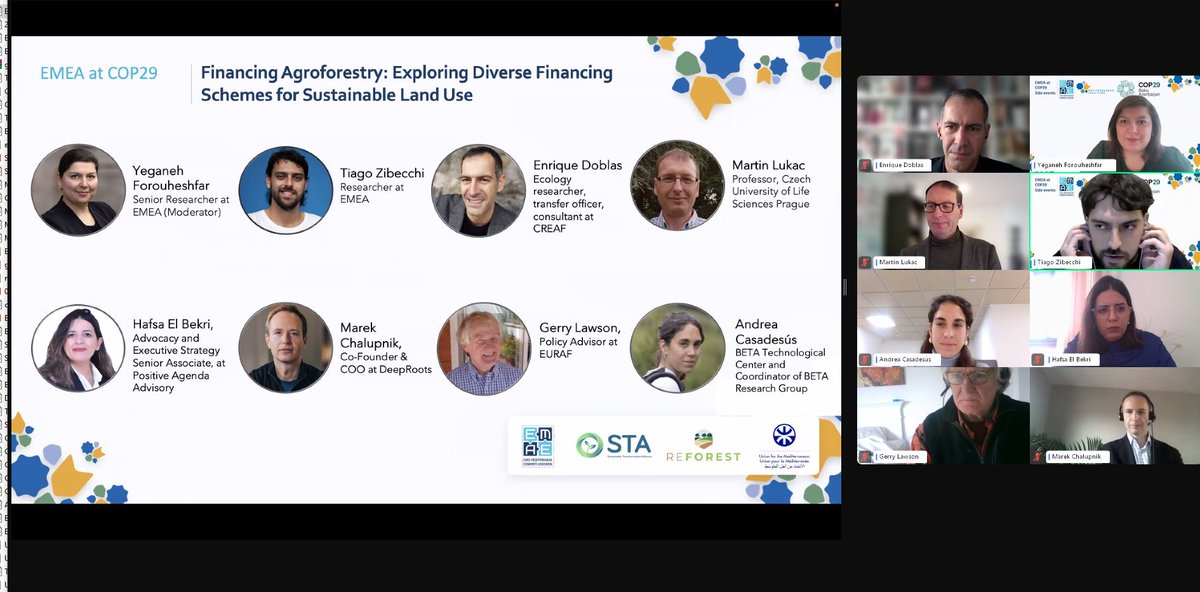
Task: Click the muted mic icon beside Enrique Doblas
Action: pyautogui.click(x=865, y=165)
